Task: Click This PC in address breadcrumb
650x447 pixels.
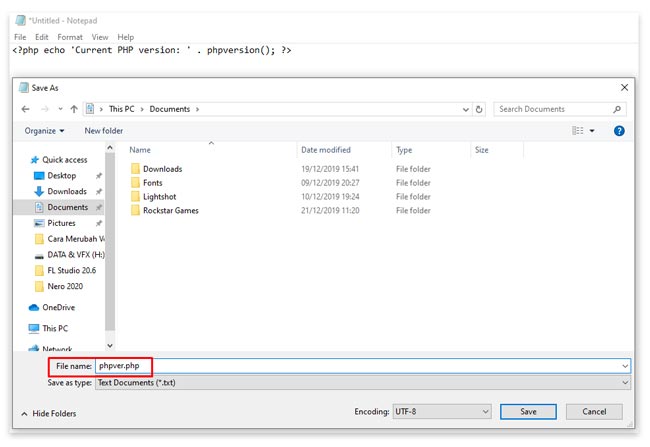Action: (x=121, y=109)
